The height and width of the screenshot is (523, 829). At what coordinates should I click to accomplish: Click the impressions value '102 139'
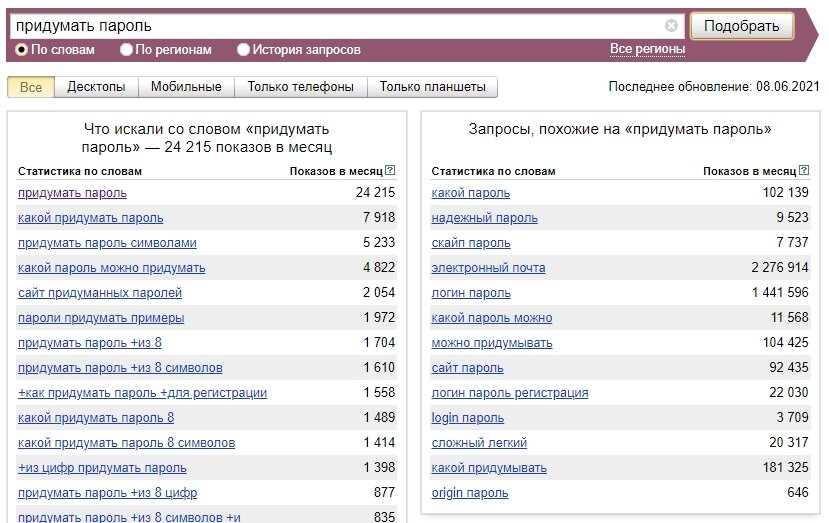click(786, 192)
